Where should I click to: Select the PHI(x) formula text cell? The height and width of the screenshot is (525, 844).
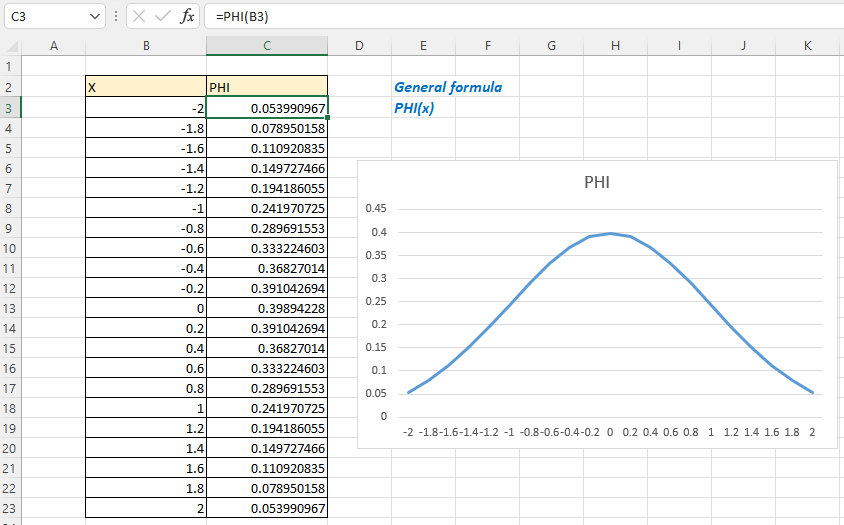pos(414,108)
